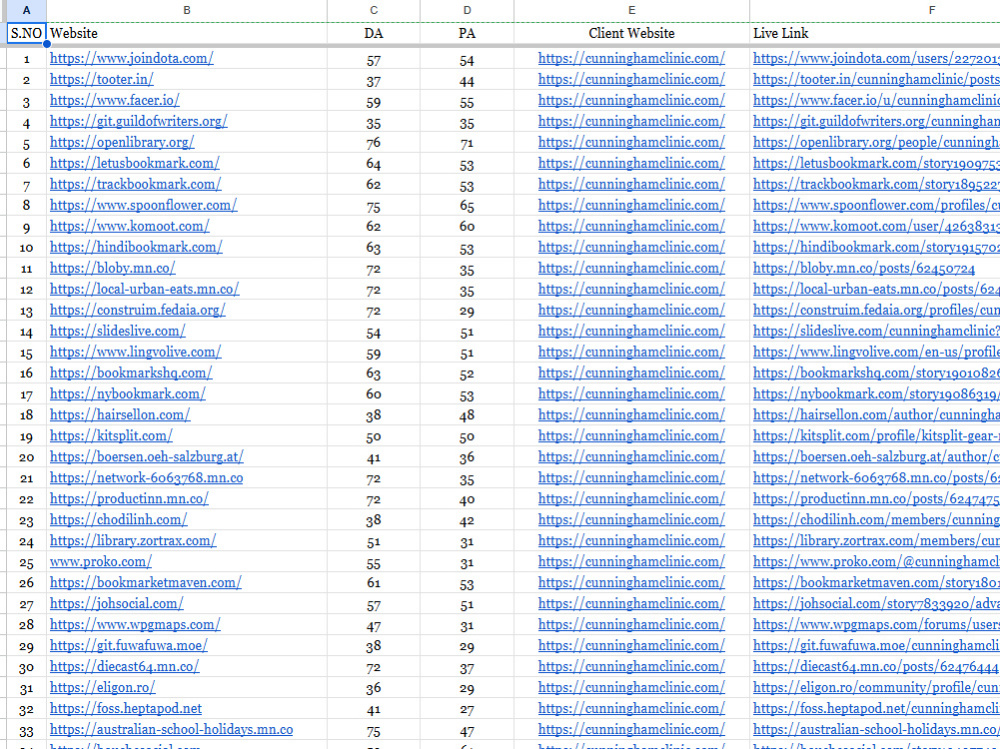Screen dimensions: 1000x749
Task: Open the komoot.com website link
Action: [x=129, y=226]
